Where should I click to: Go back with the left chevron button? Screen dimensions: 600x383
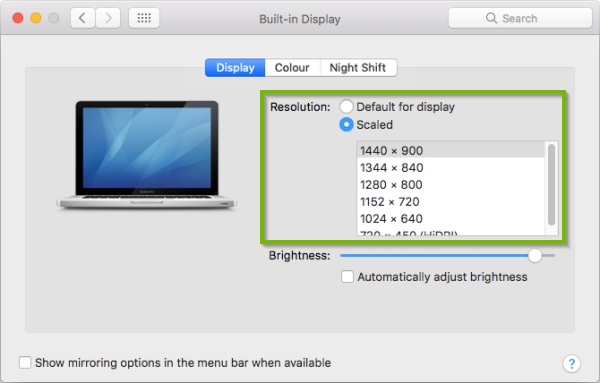tap(83, 18)
